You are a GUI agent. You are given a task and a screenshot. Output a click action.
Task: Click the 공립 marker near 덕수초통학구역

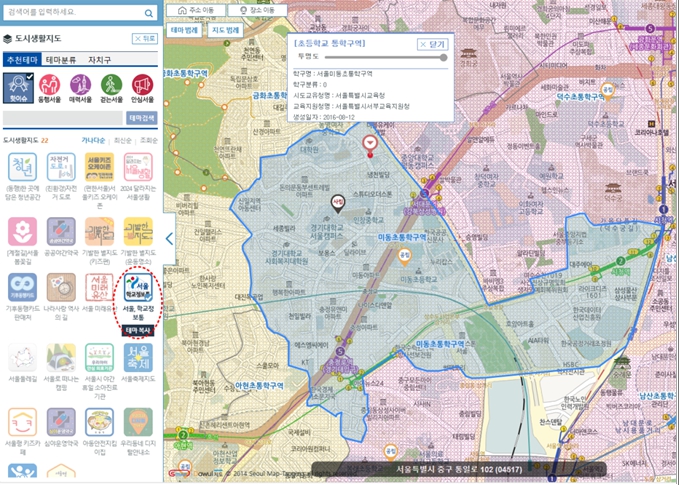(x=608, y=91)
